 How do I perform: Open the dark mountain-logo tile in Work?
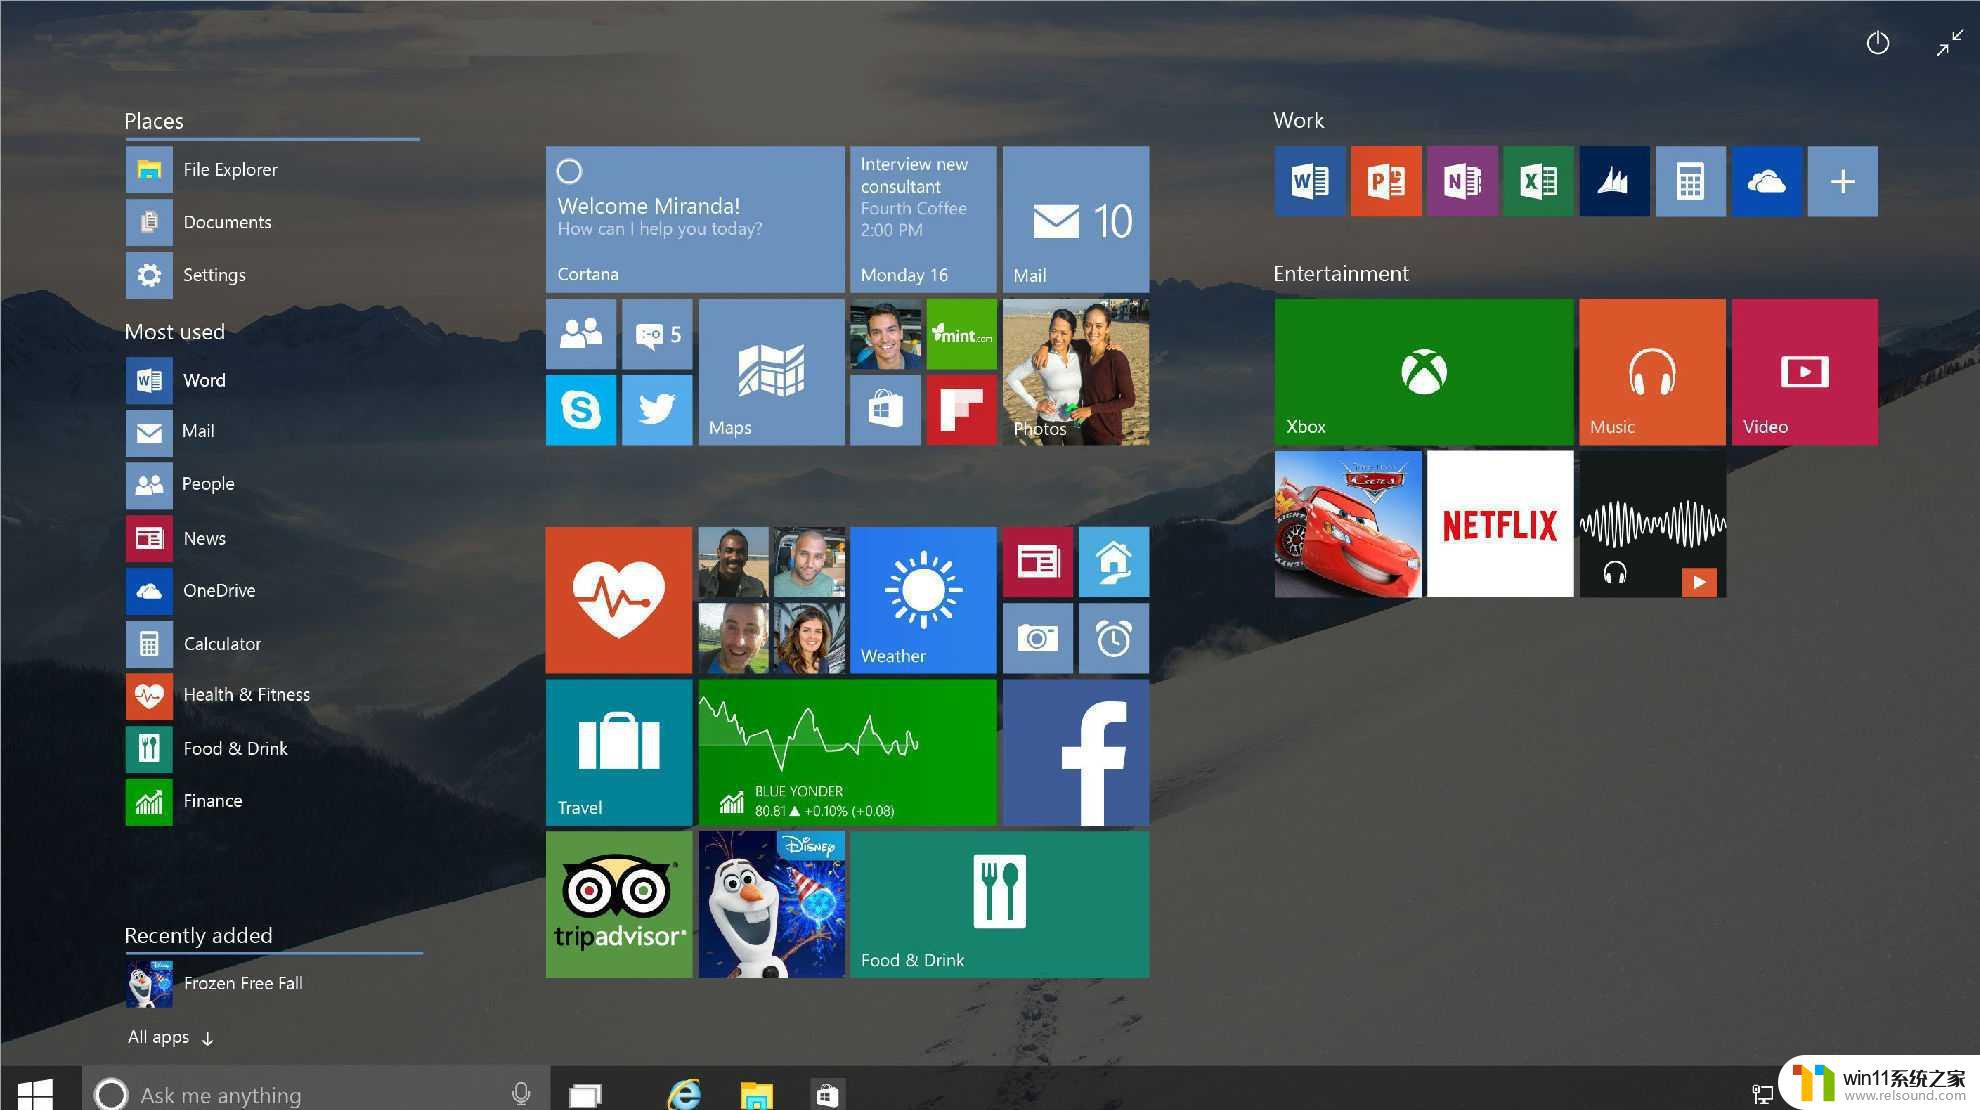[1614, 181]
